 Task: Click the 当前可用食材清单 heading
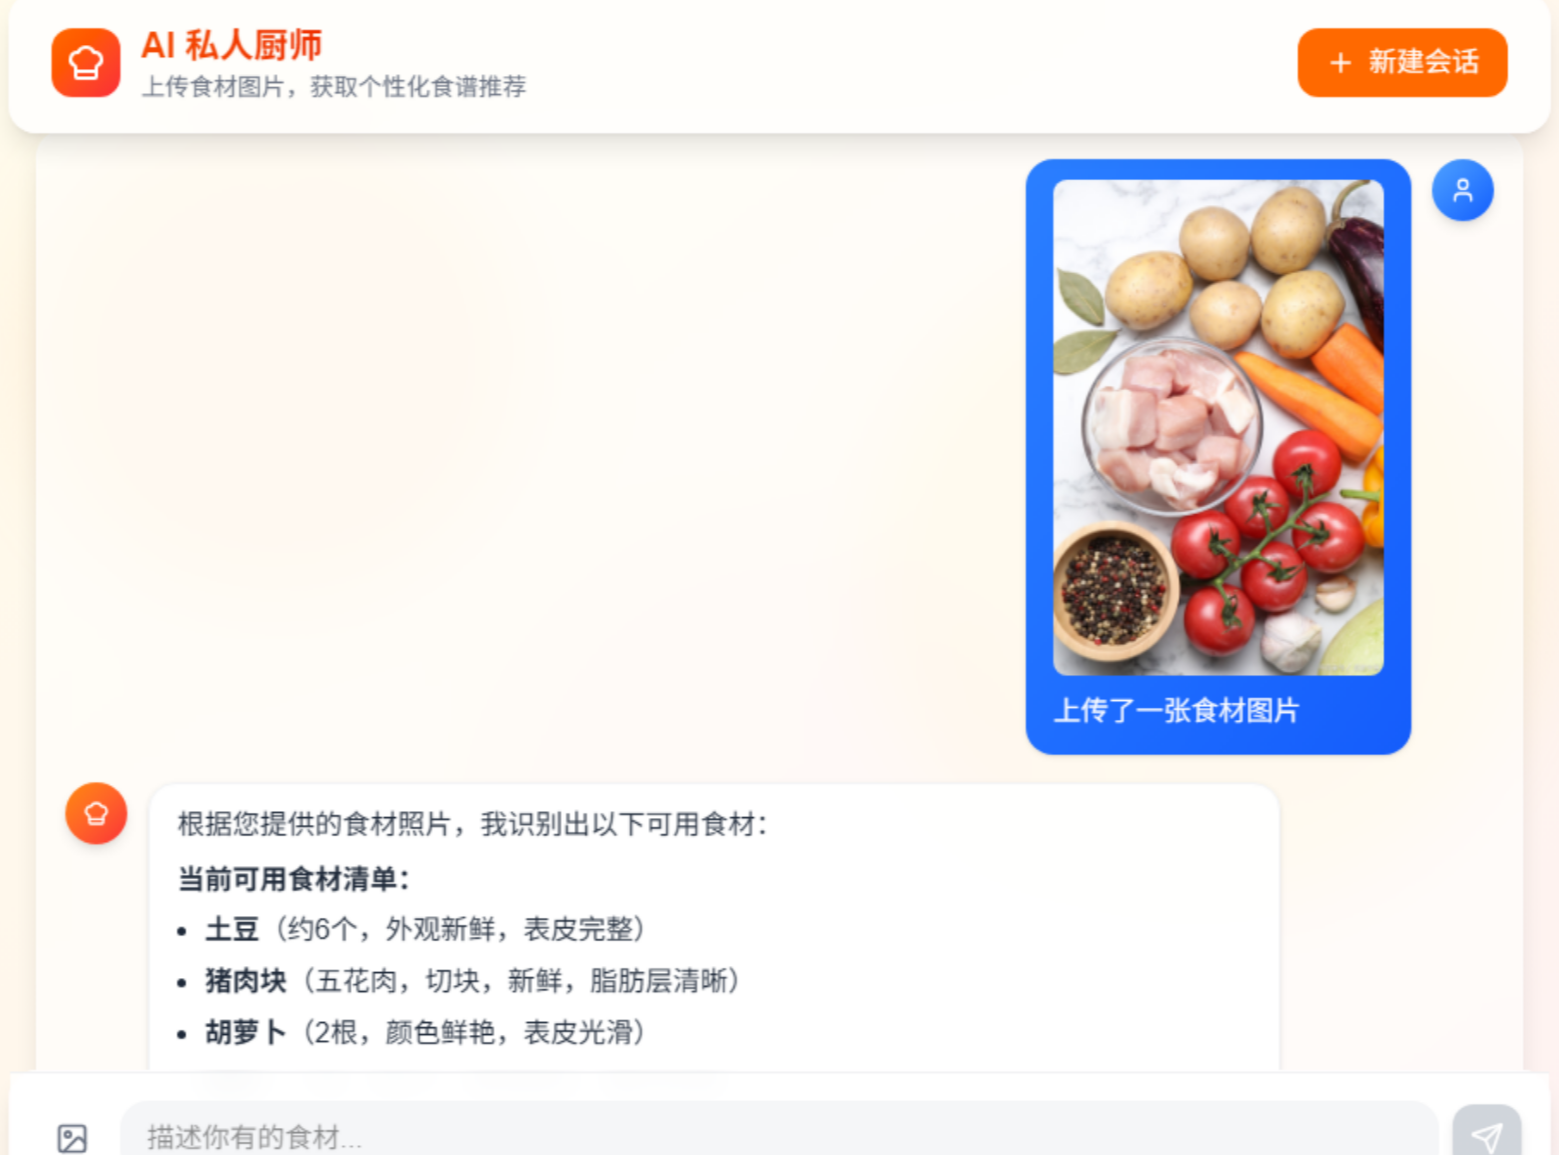(294, 879)
